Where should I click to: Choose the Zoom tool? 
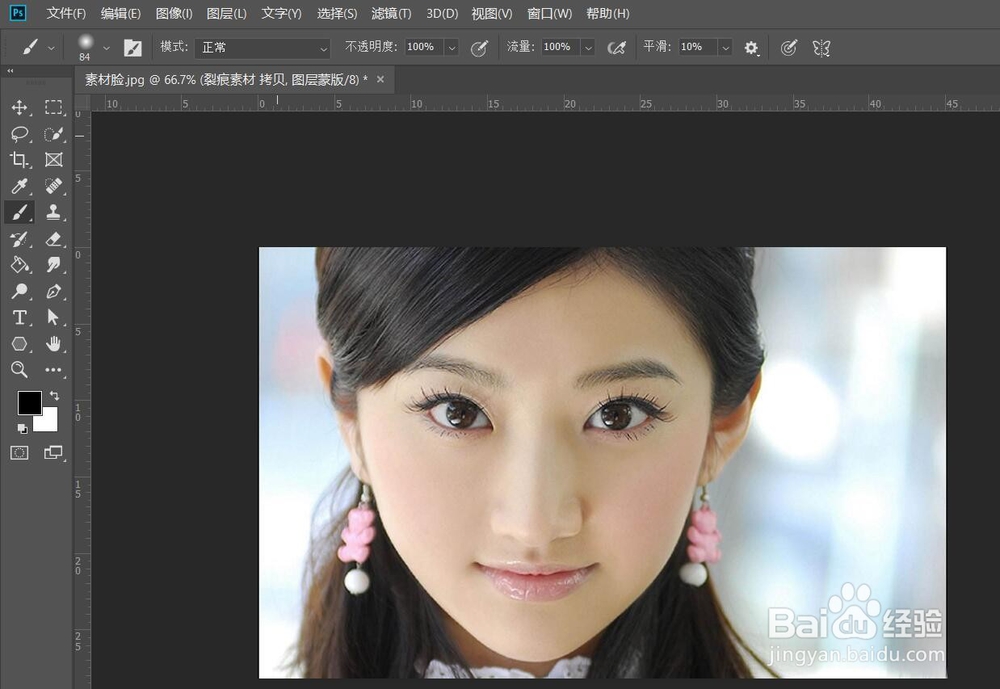(x=19, y=370)
